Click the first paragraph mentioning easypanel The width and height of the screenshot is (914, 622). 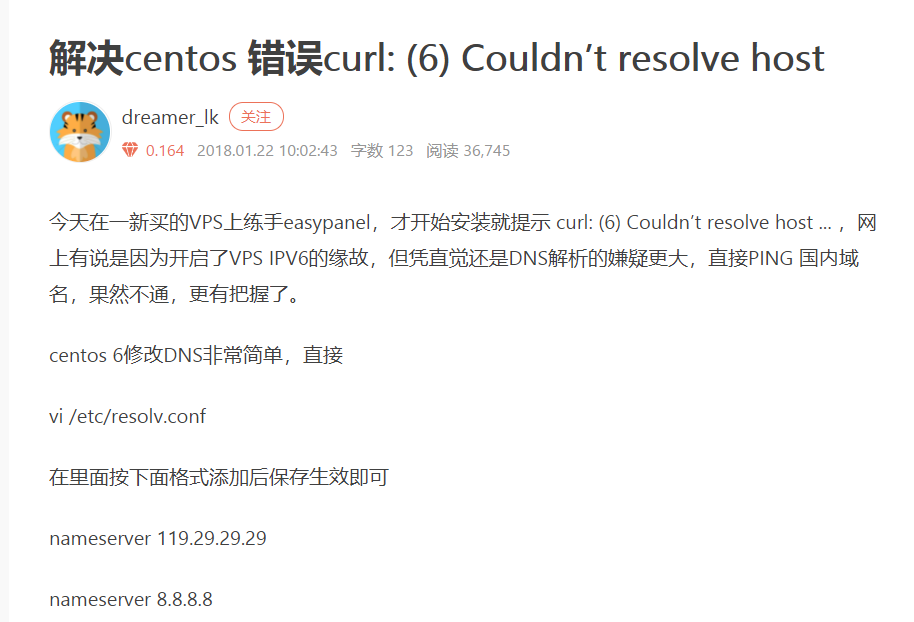point(463,258)
